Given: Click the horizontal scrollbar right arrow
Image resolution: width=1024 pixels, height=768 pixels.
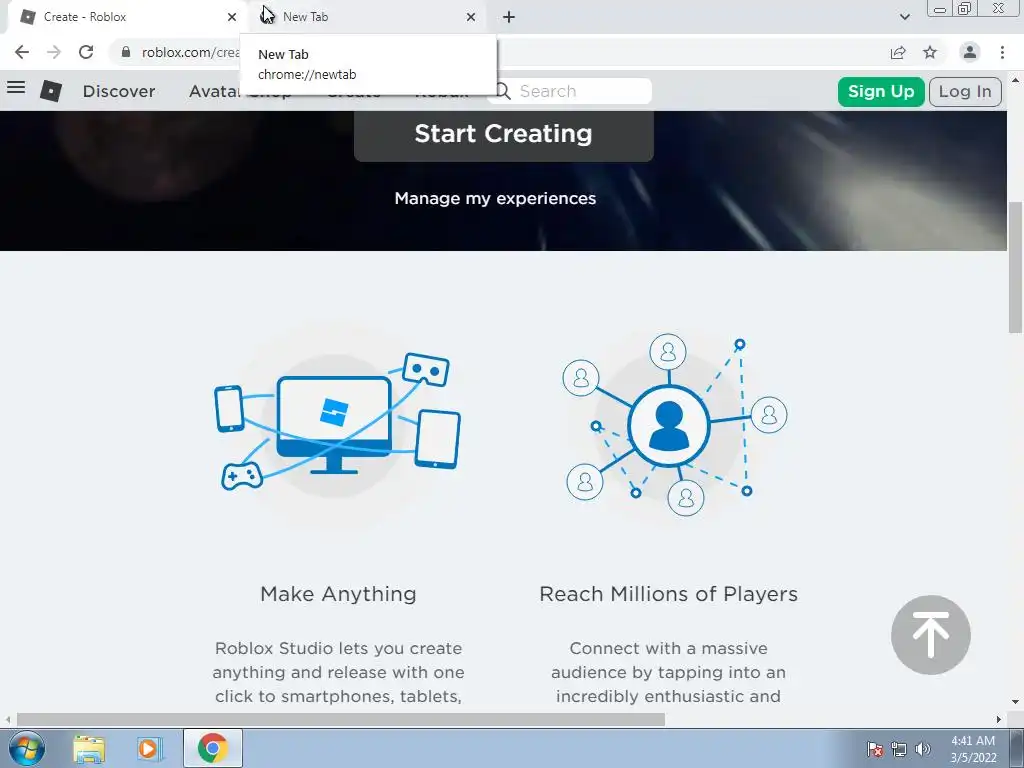Looking at the screenshot, I should coord(999,719).
